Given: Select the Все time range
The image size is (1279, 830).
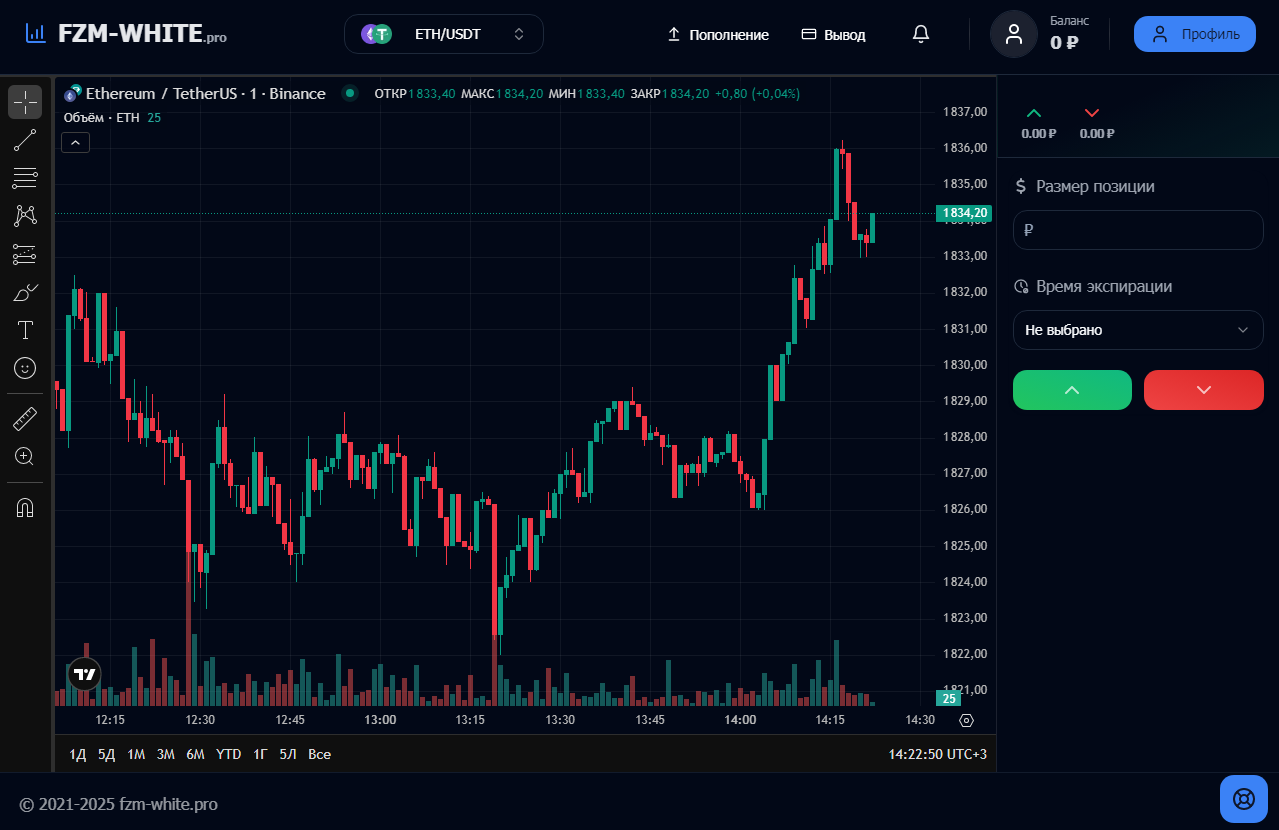Looking at the screenshot, I should pyautogui.click(x=320, y=754).
